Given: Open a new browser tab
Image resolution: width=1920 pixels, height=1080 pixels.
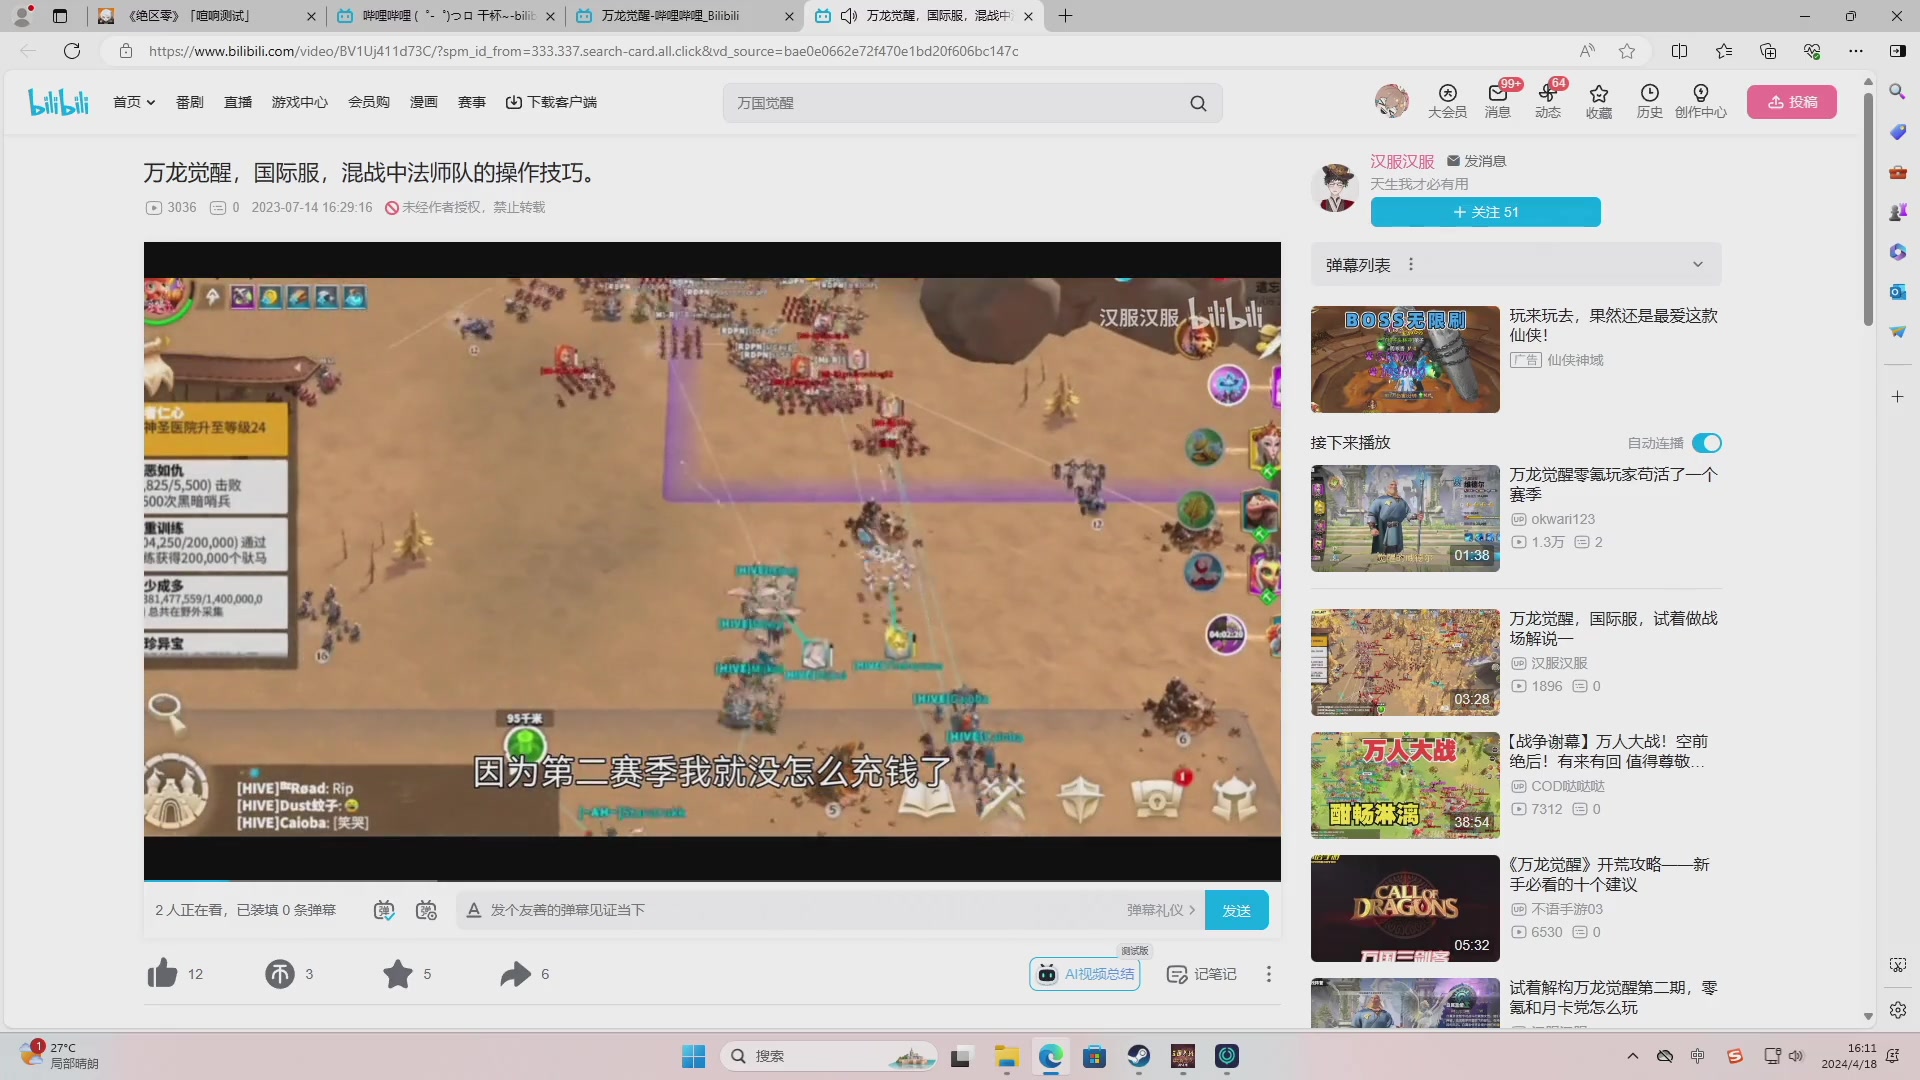Looking at the screenshot, I should (x=1065, y=16).
